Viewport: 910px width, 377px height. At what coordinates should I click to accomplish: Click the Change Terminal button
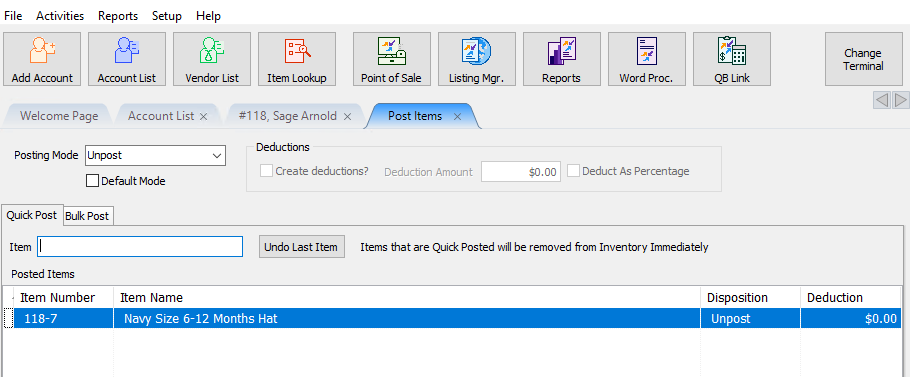tap(864, 59)
